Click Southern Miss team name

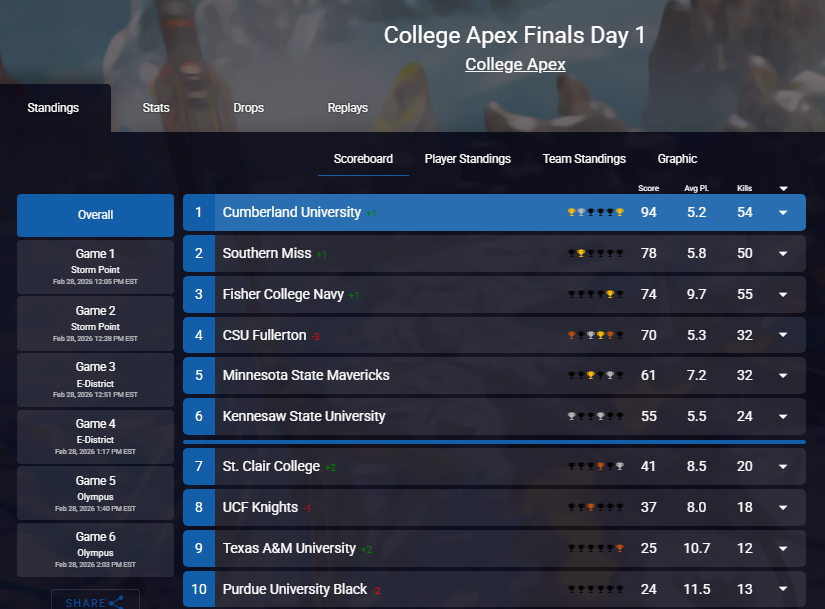click(x=267, y=253)
